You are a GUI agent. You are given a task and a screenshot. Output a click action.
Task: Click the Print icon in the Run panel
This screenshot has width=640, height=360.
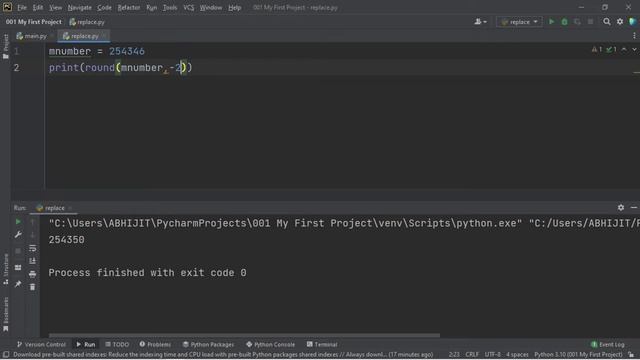[x=33, y=274]
